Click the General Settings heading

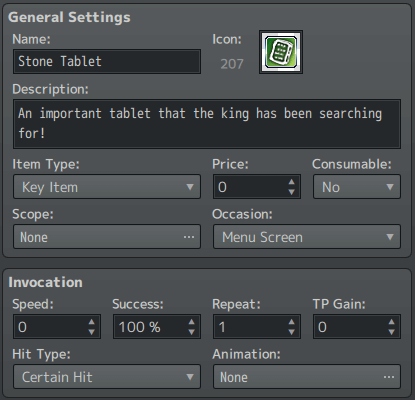69,17
